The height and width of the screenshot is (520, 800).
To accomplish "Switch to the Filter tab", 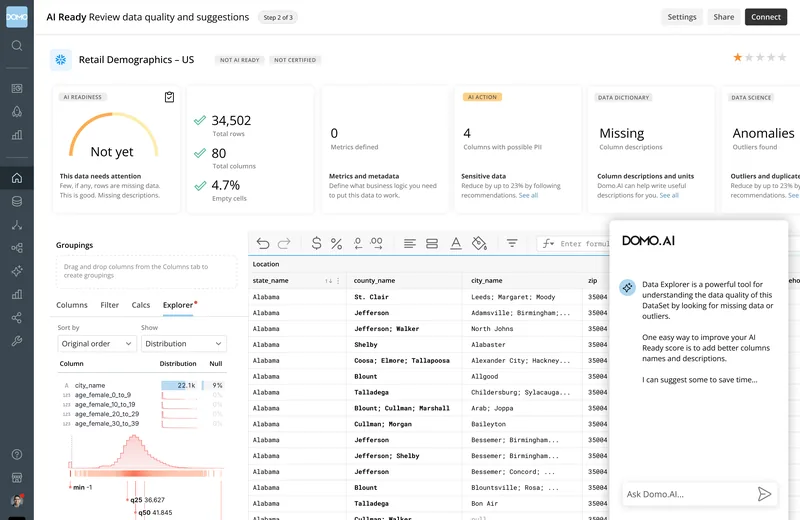I will coord(110,305).
